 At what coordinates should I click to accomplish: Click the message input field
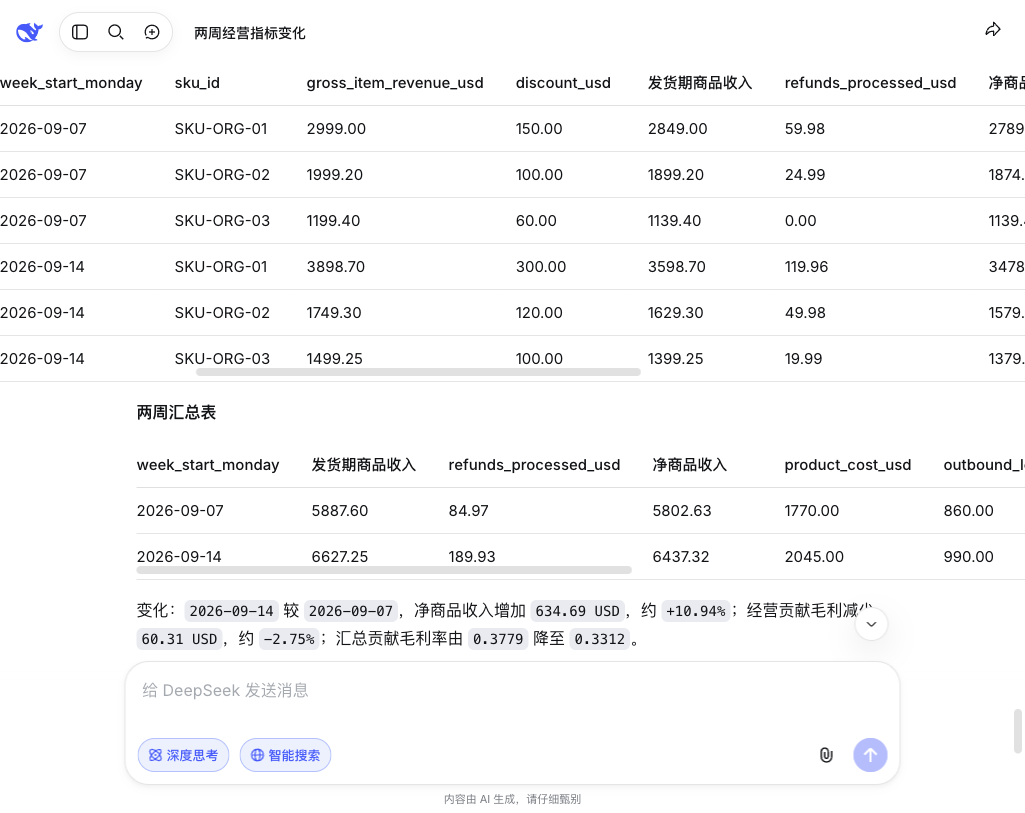coord(512,691)
